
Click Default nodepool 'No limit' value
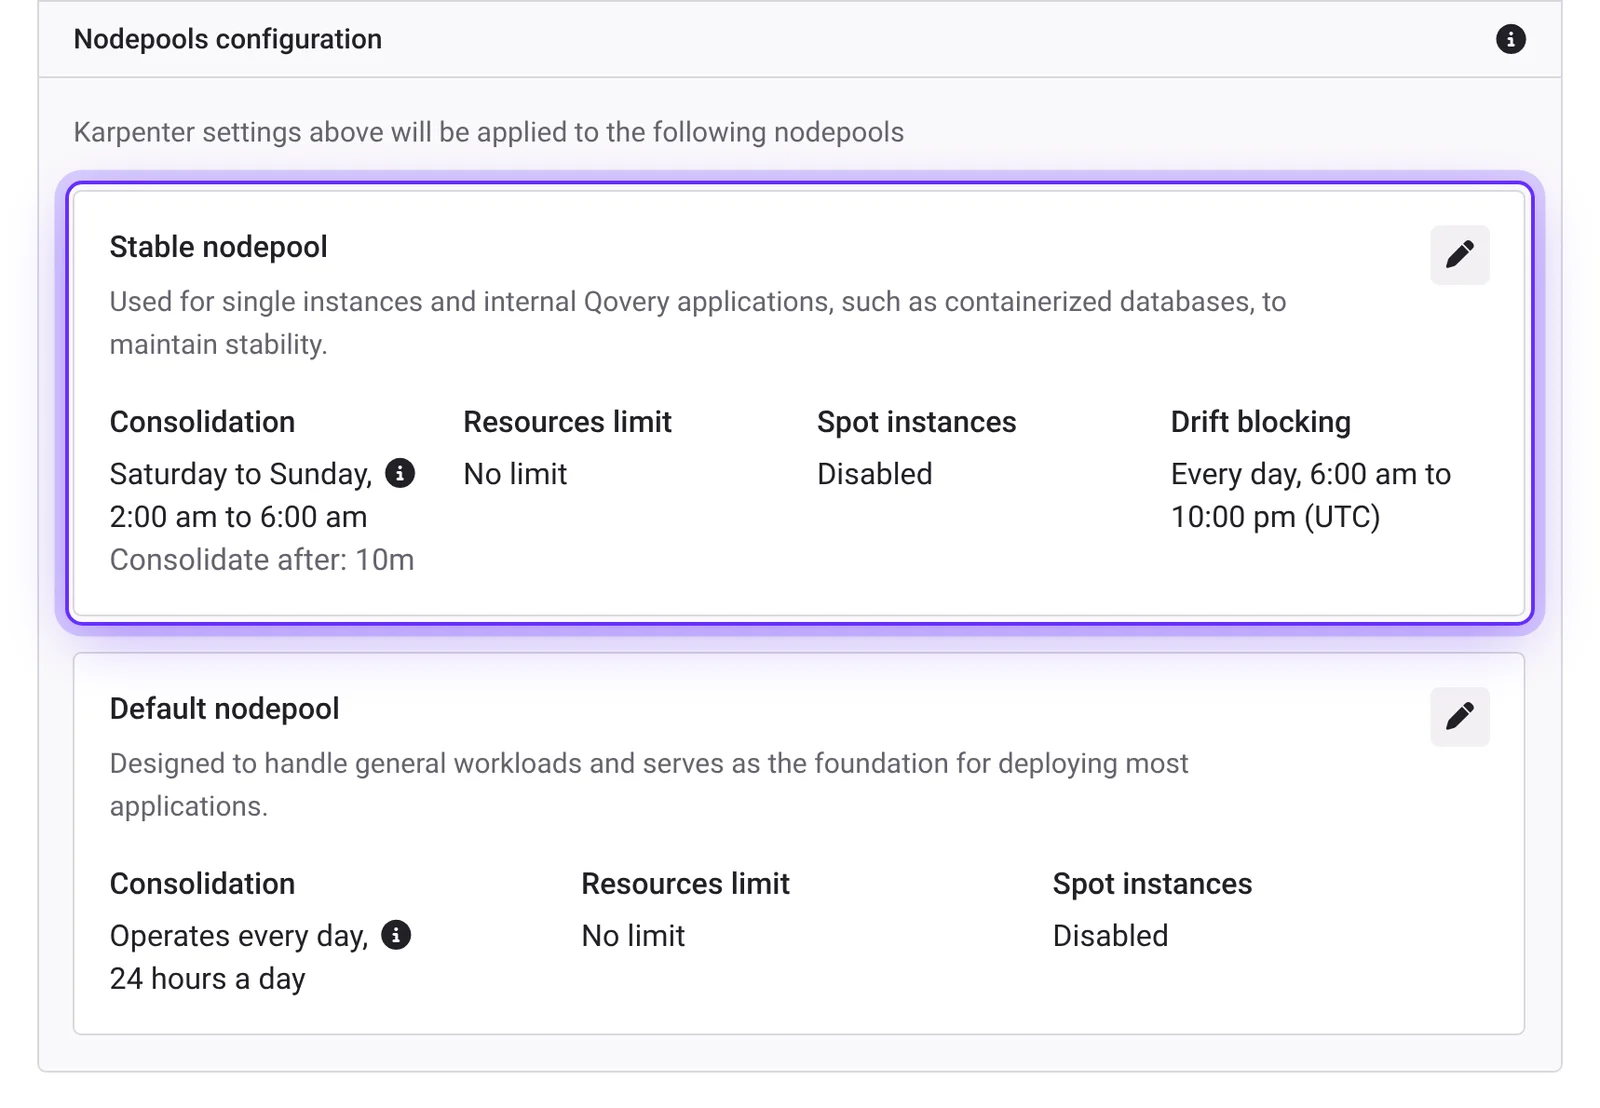point(633,936)
